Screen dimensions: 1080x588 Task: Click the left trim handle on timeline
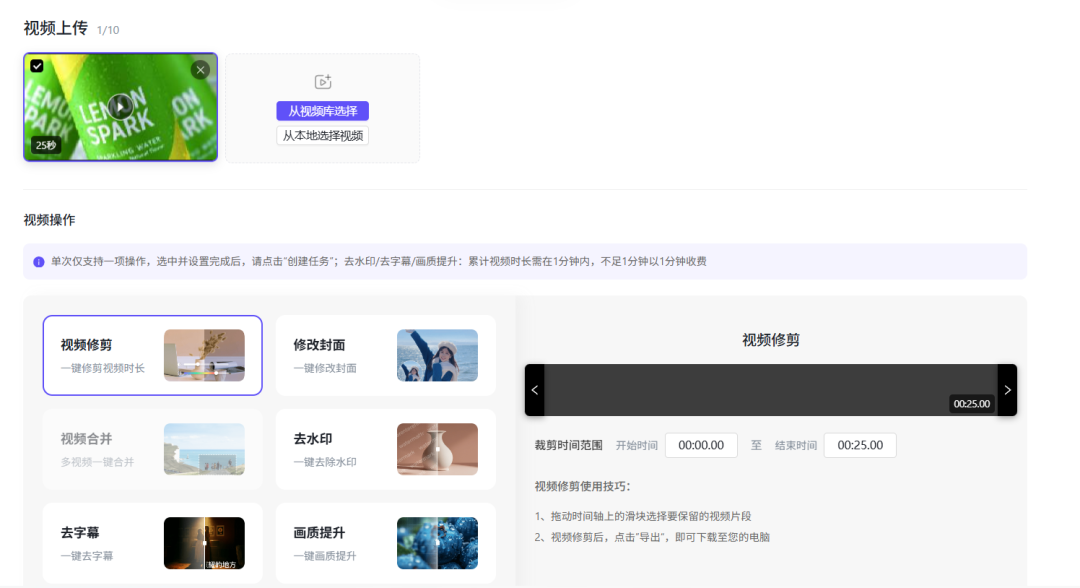(535, 390)
